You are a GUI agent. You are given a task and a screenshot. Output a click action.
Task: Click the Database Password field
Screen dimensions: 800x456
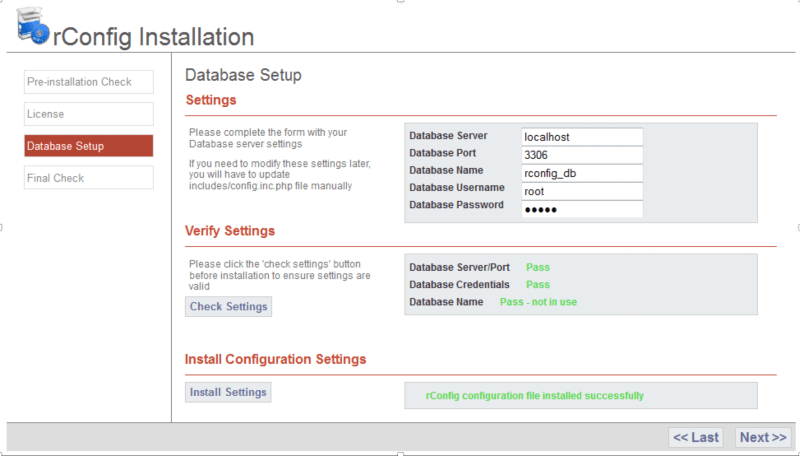pos(582,209)
